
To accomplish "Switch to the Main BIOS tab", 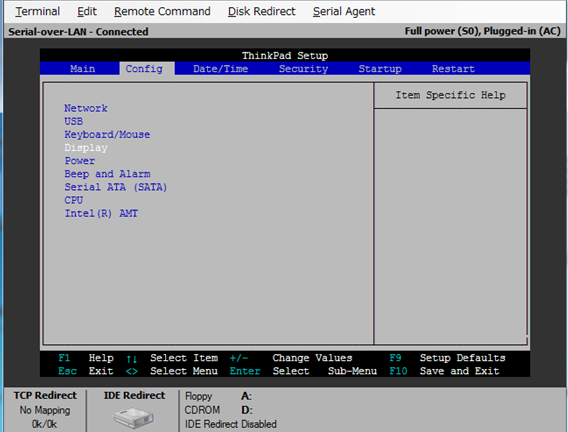I will coord(83,69).
